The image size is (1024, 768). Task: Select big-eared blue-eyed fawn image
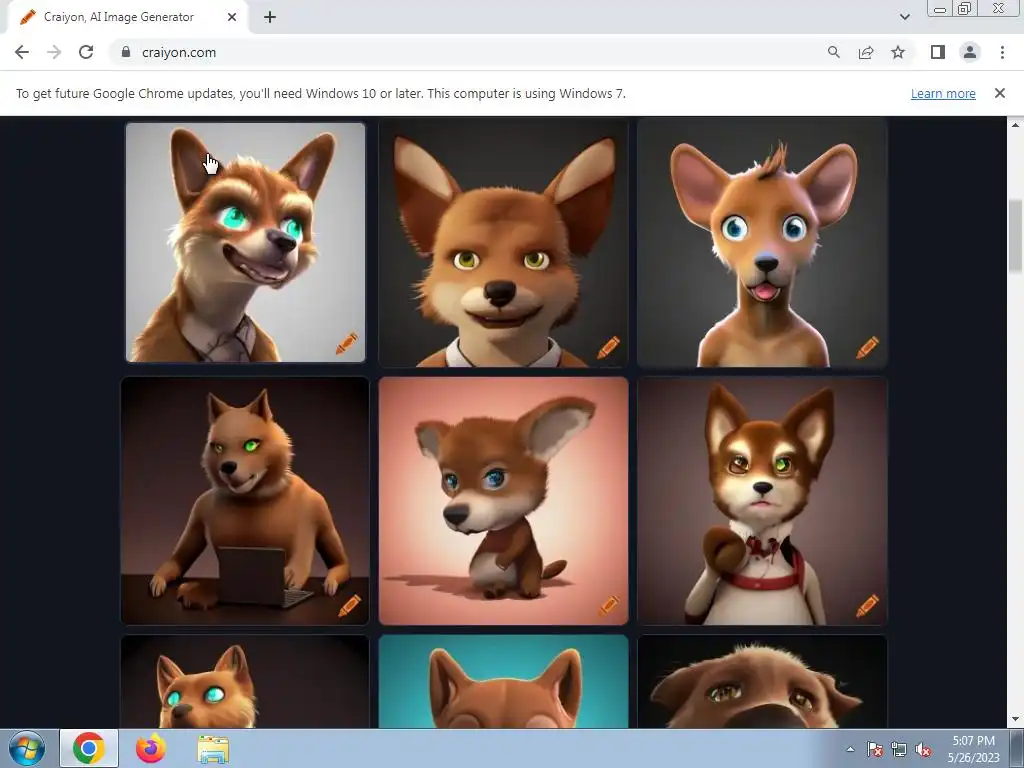tap(762, 242)
